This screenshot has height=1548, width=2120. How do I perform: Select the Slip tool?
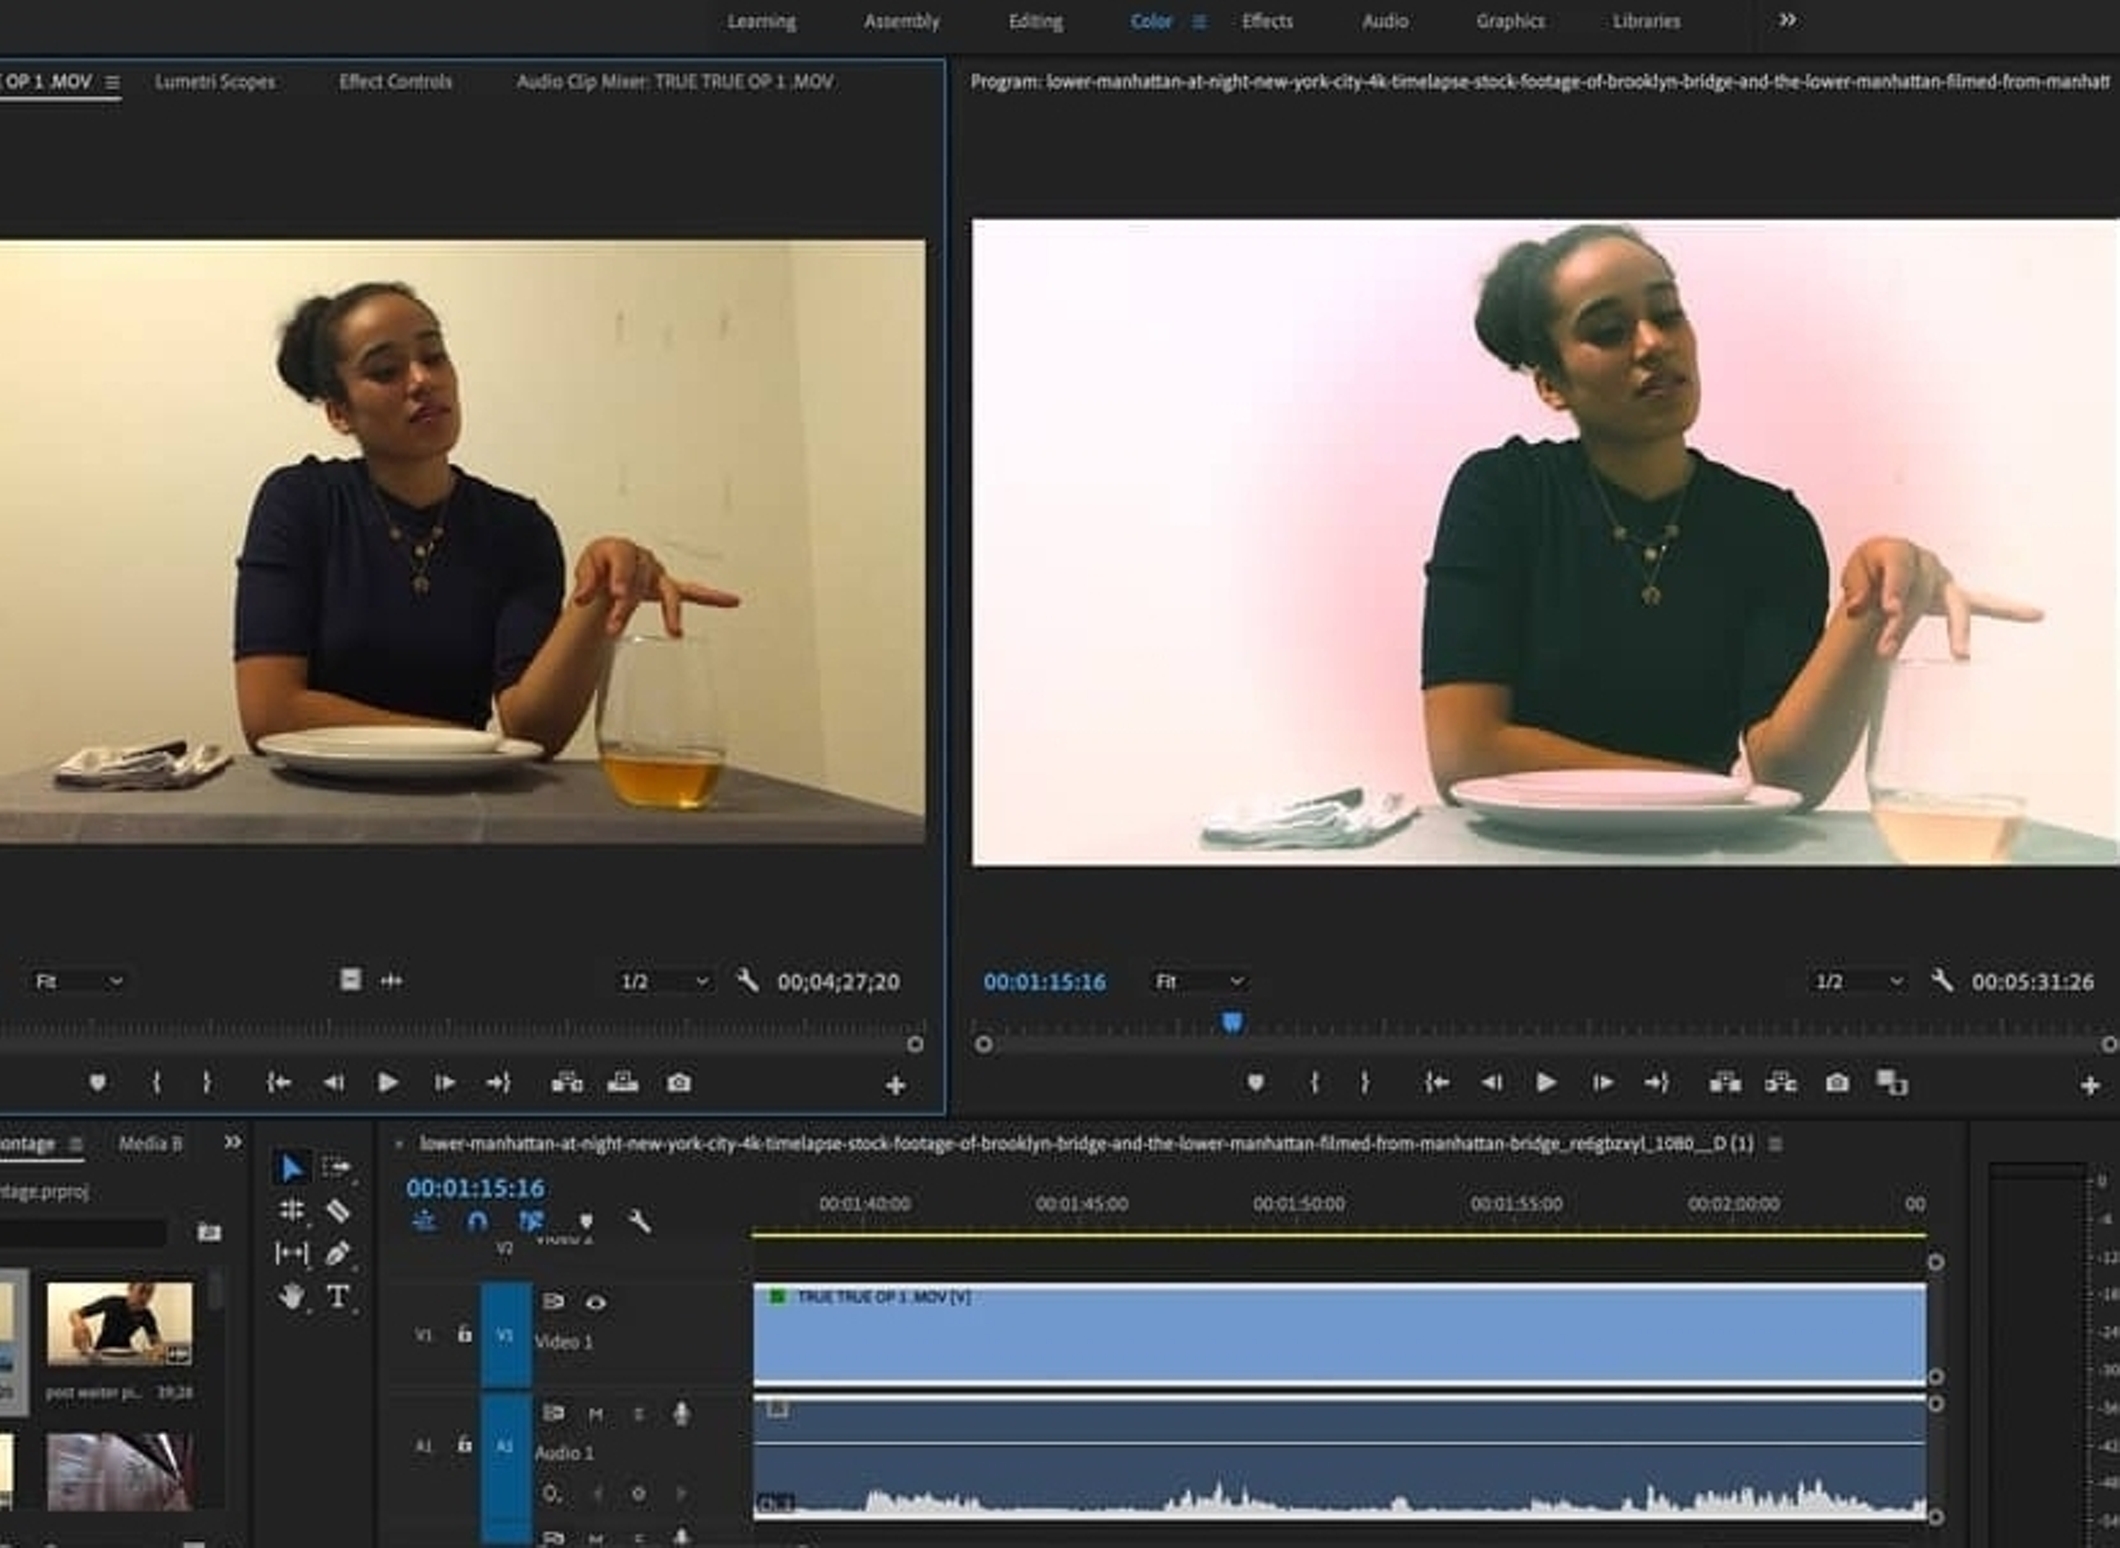click(x=291, y=1253)
